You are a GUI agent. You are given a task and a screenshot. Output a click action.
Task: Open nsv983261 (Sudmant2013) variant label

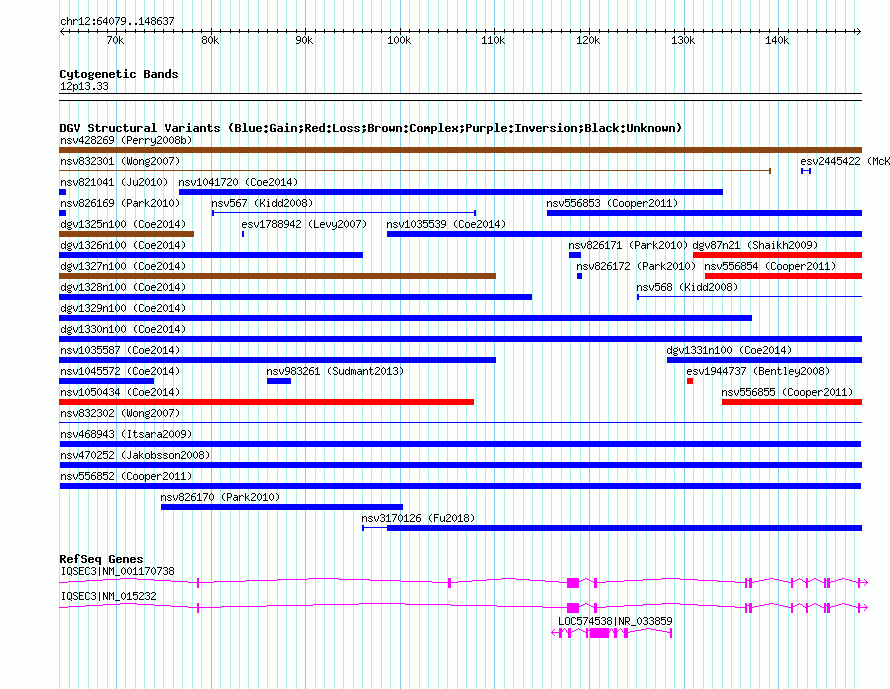(x=335, y=371)
